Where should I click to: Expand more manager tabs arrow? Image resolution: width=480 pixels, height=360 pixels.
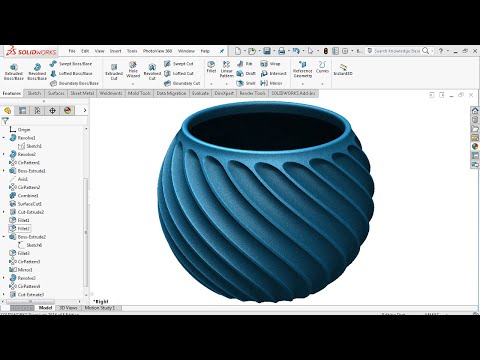(x=85, y=110)
